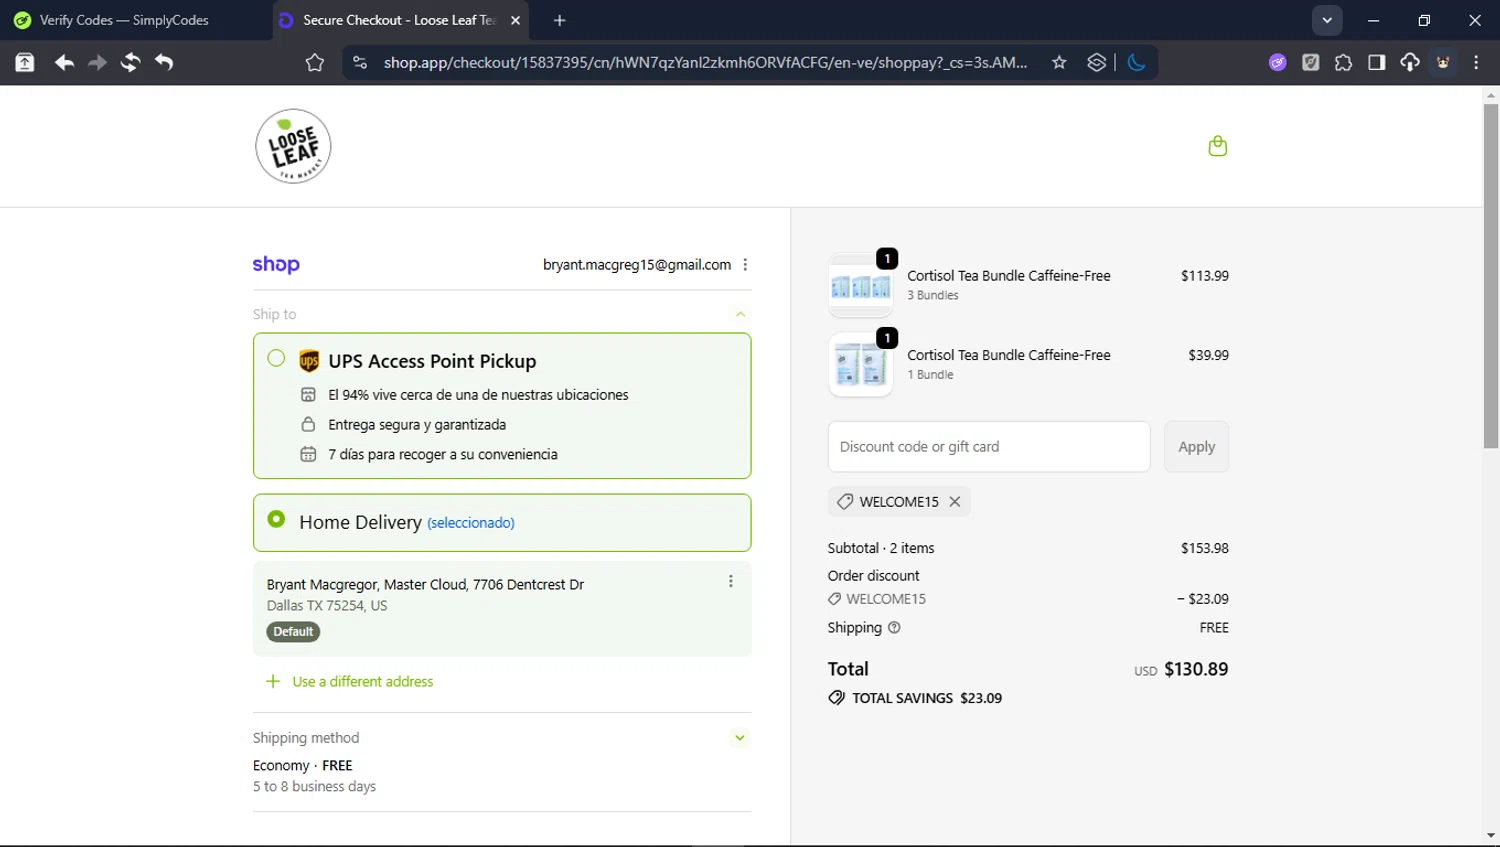The height and width of the screenshot is (847, 1500).
Task: Click the Apply discount button
Action: [x=1196, y=447]
